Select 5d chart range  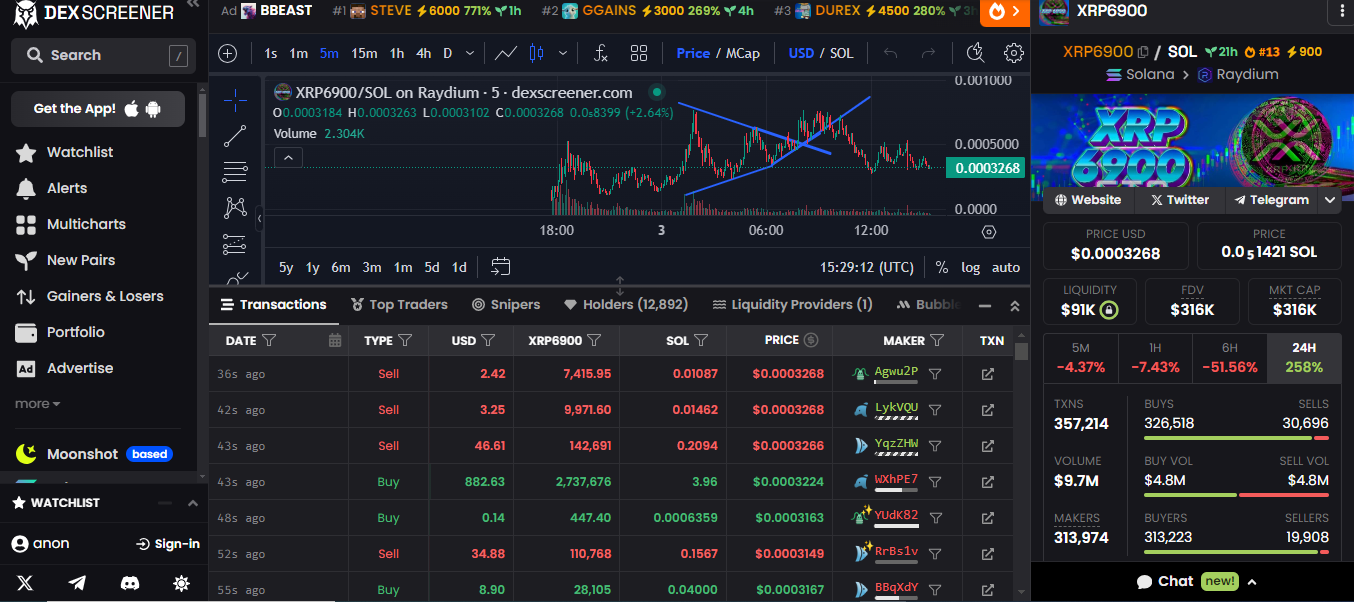[432, 267]
